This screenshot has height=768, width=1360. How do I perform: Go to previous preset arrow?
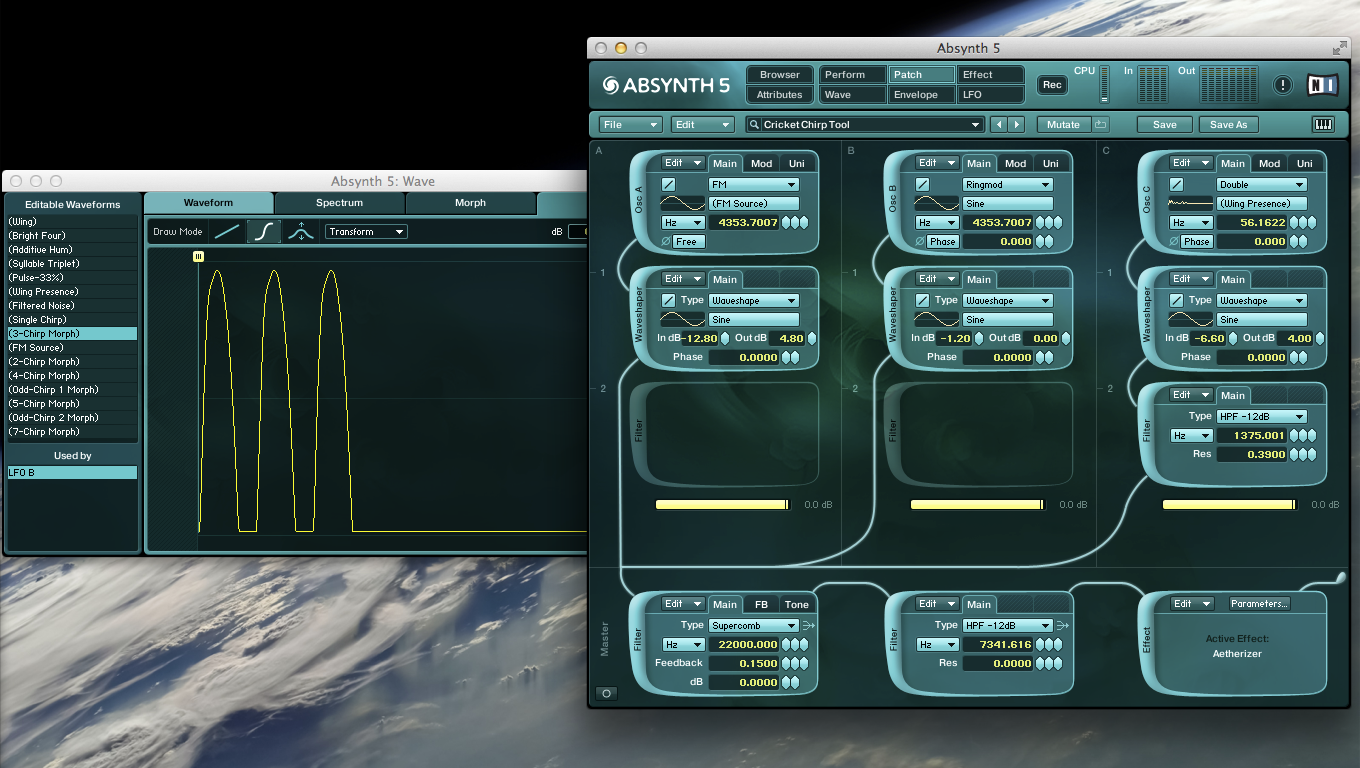click(x=998, y=125)
